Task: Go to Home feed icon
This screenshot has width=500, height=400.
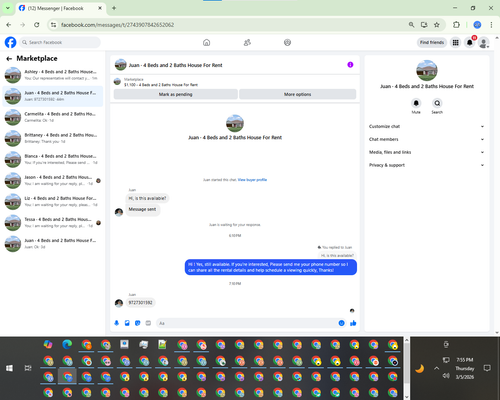Action: [206, 42]
